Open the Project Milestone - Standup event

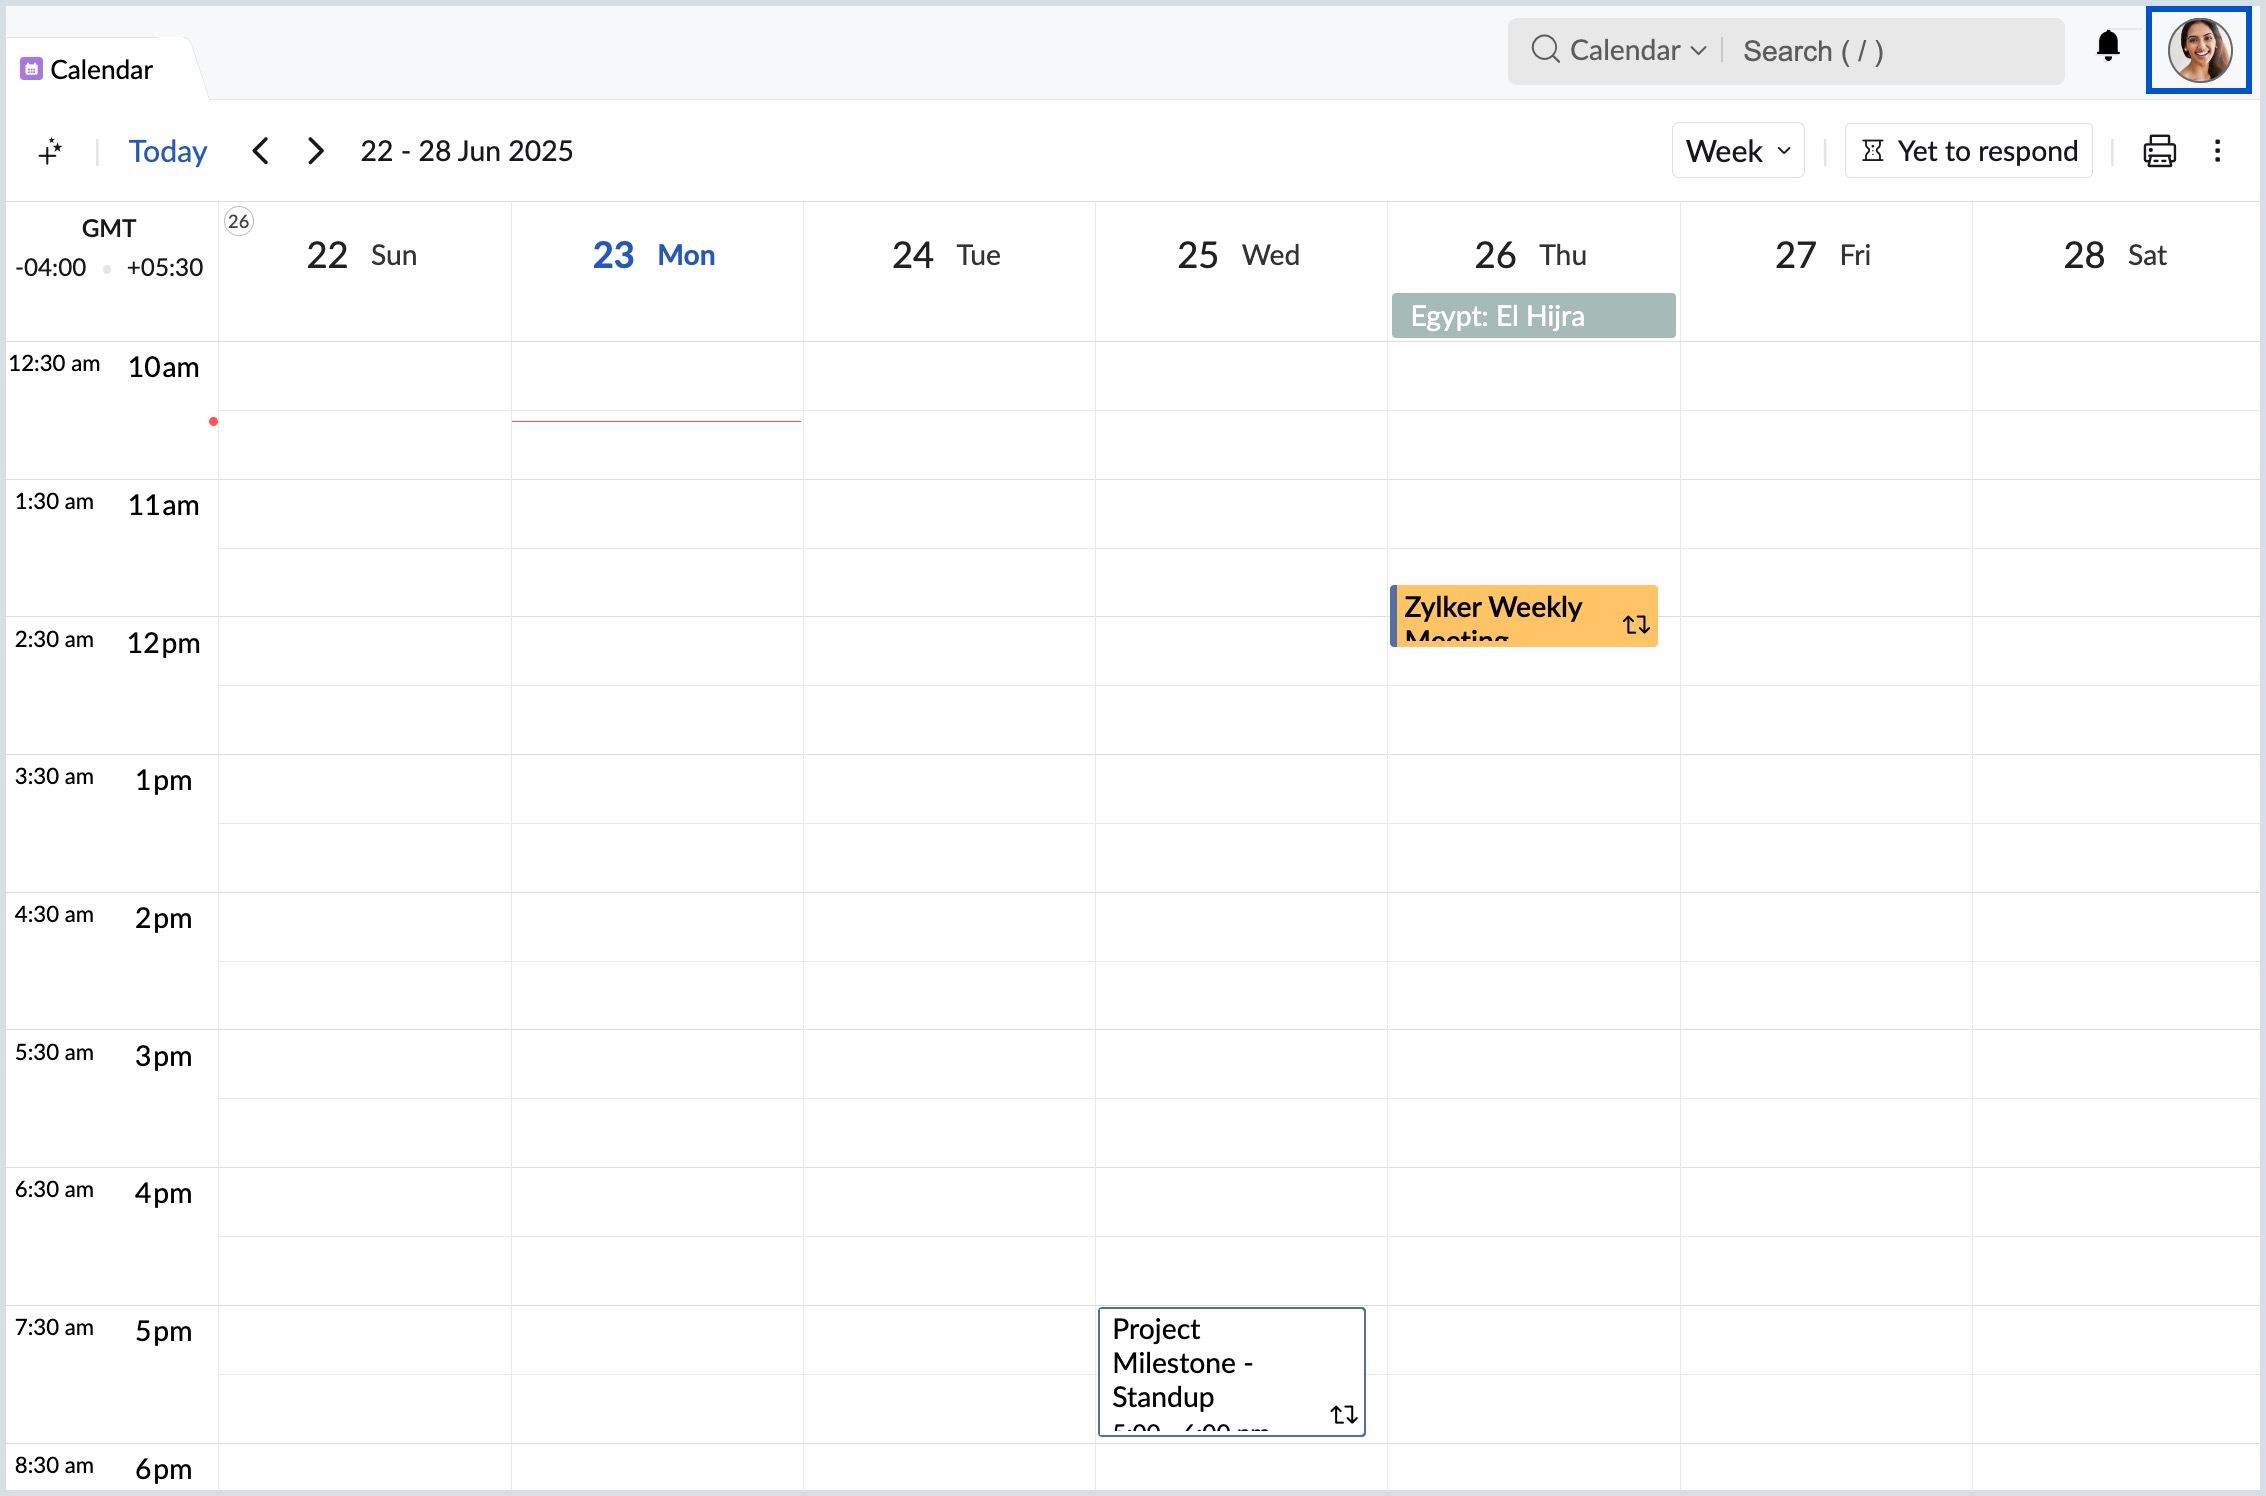point(1230,1370)
